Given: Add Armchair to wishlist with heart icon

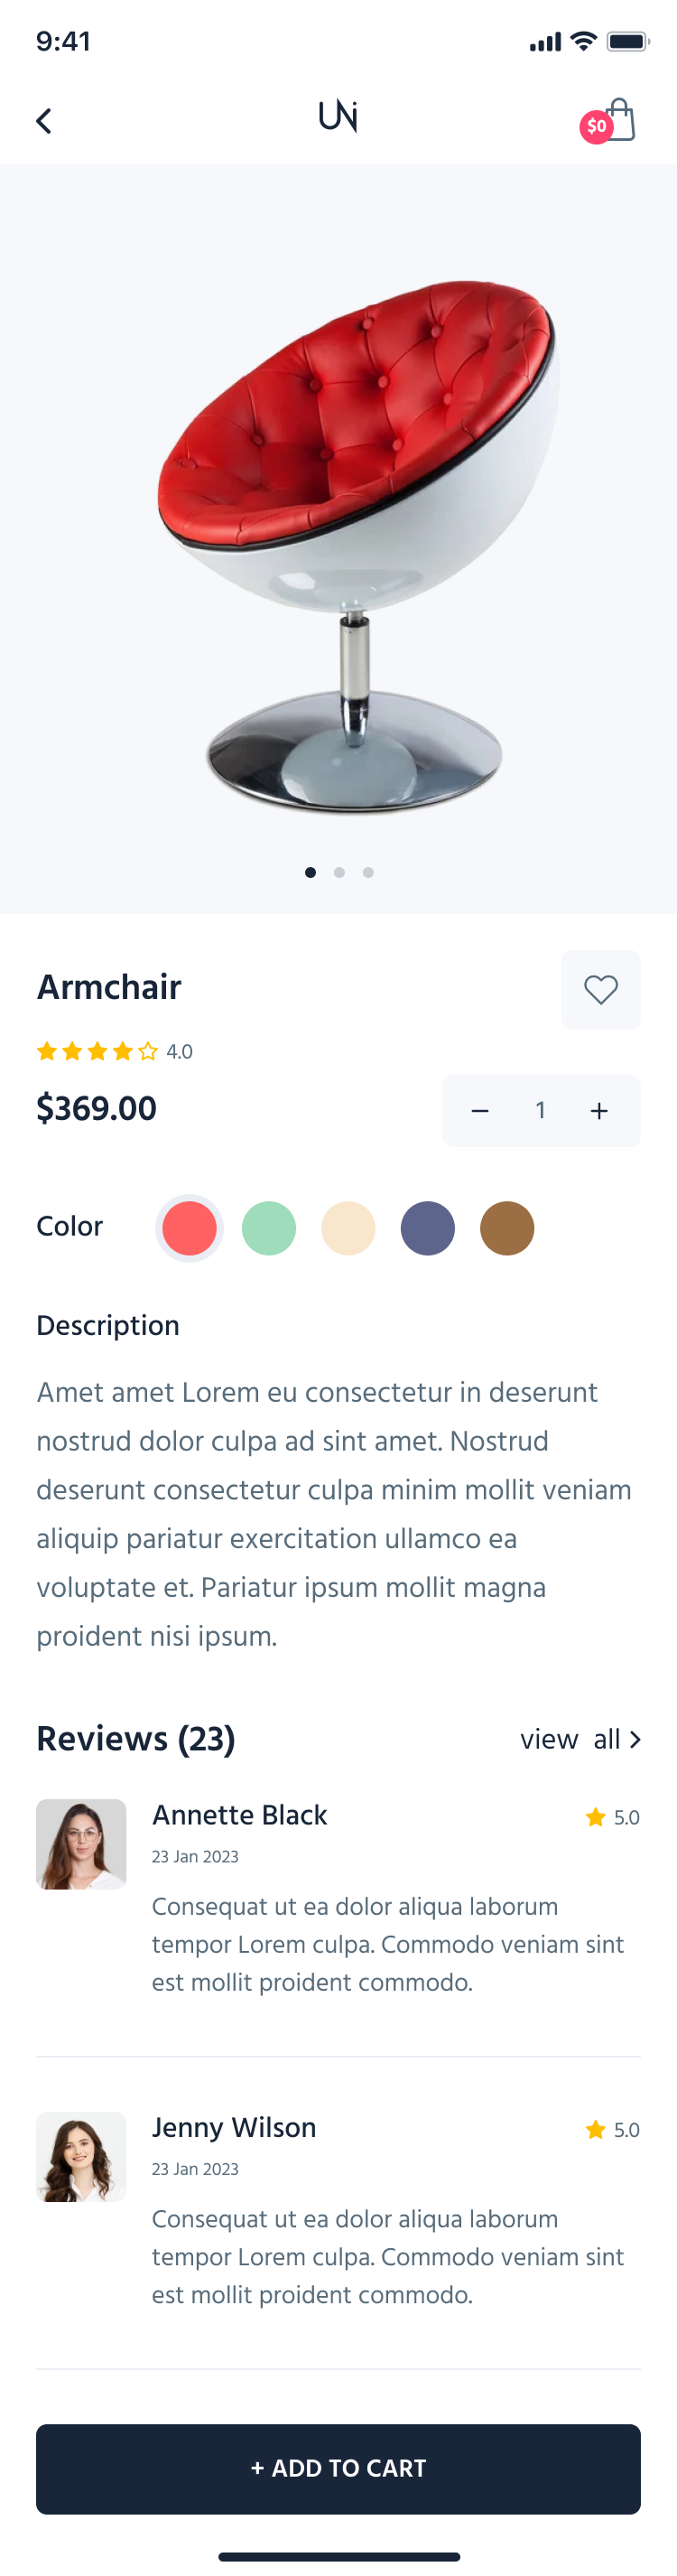Looking at the screenshot, I should pos(600,989).
